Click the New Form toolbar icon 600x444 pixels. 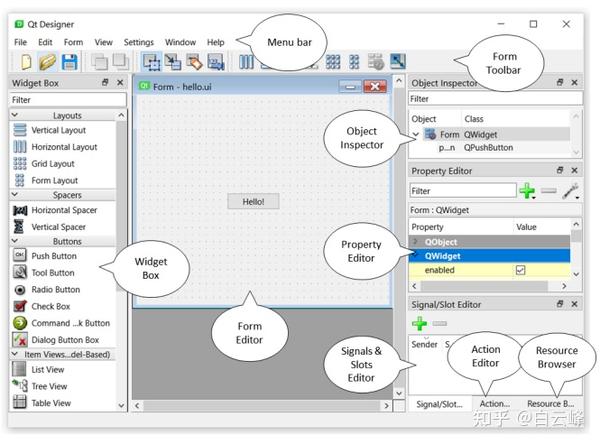[x=26, y=62]
